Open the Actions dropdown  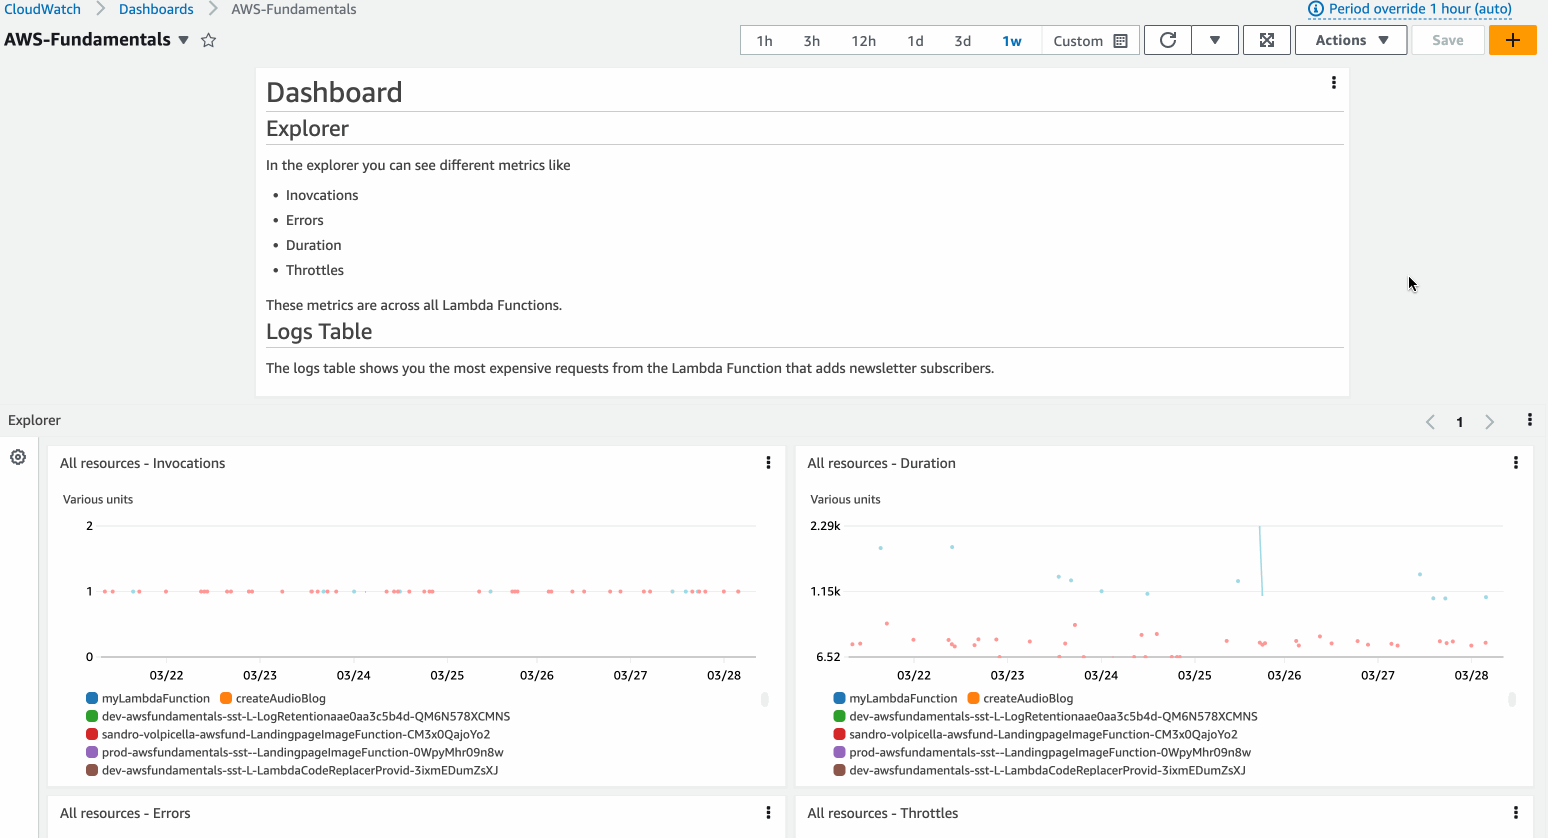coord(1350,40)
